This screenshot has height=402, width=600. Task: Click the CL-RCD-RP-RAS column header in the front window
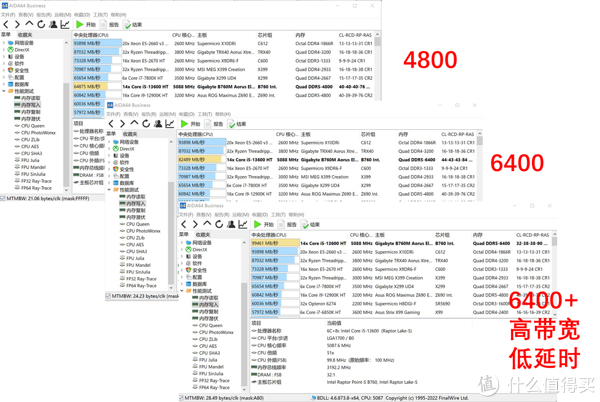[532, 235]
